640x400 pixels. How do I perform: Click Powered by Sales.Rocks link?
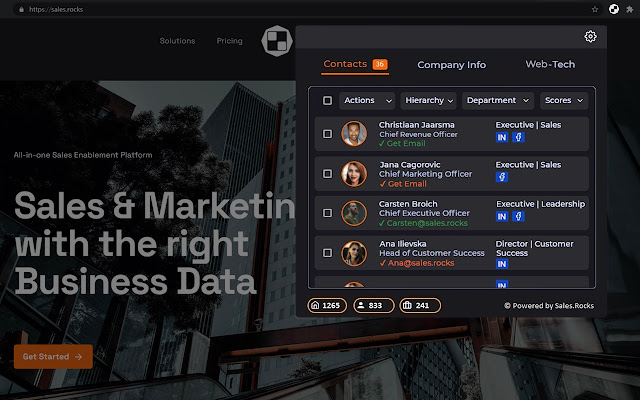(x=549, y=306)
